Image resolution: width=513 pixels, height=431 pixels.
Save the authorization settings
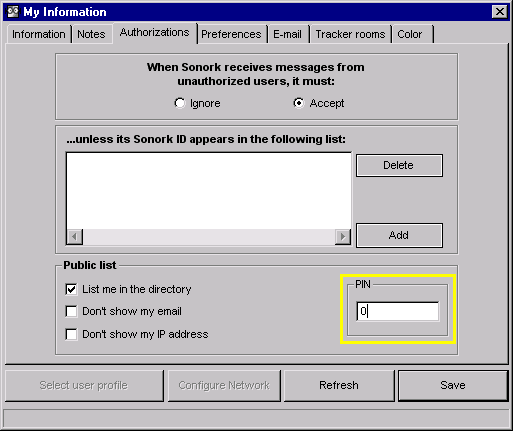pyautogui.click(x=453, y=385)
